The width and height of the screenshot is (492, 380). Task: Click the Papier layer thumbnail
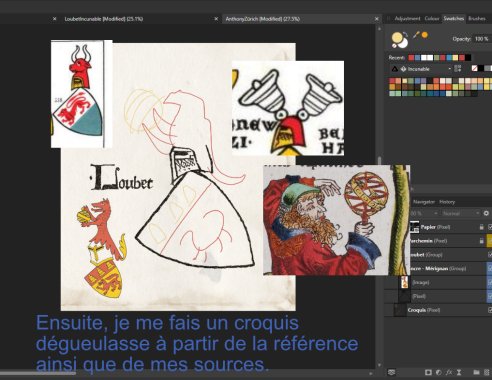(414, 227)
